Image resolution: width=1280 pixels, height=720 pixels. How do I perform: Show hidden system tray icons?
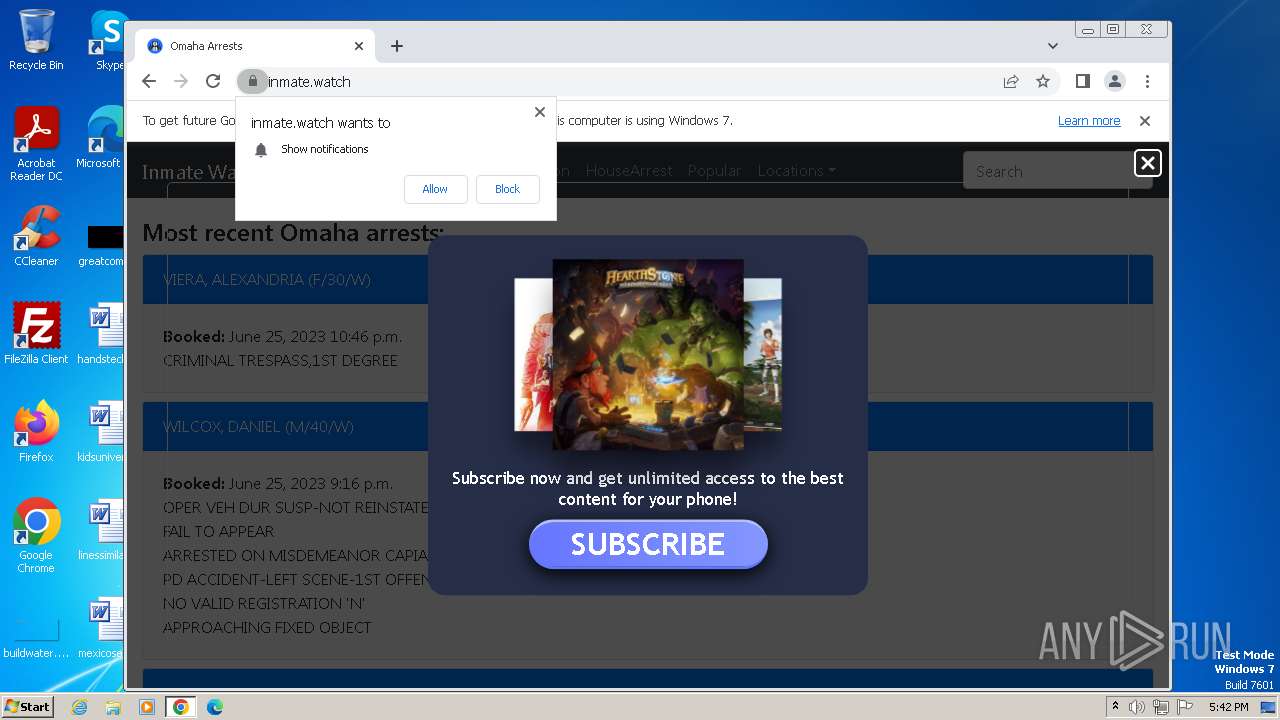pyautogui.click(x=1115, y=707)
